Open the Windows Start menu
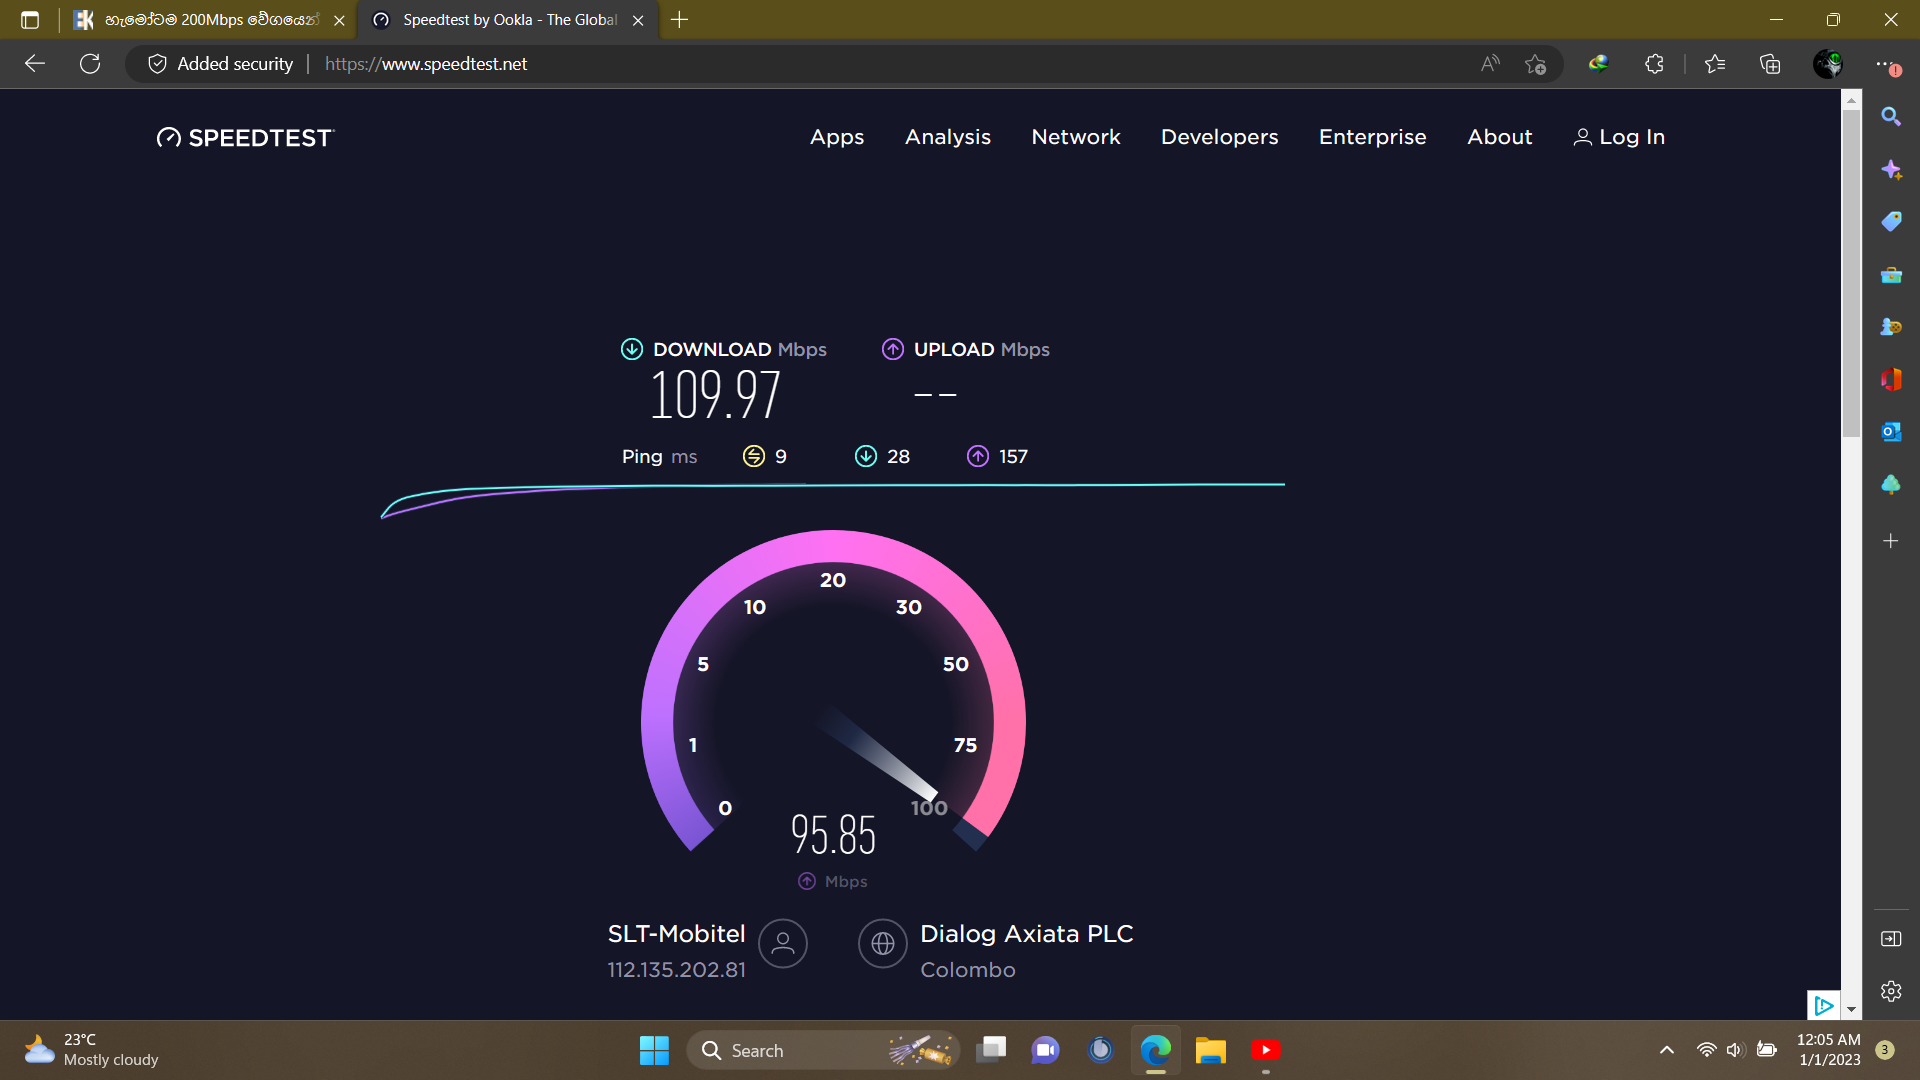The height and width of the screenshot is (1080, 1920). click(654, 1050)
